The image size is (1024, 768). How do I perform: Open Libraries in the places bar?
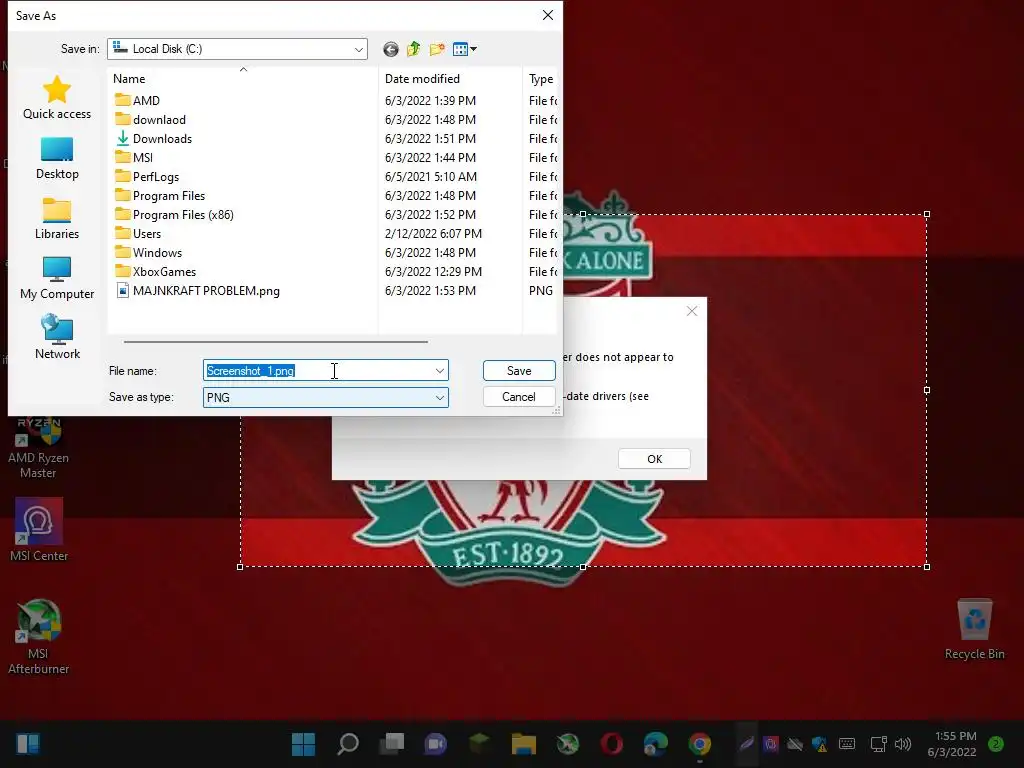pyautogui.click(x=57, y=218)
